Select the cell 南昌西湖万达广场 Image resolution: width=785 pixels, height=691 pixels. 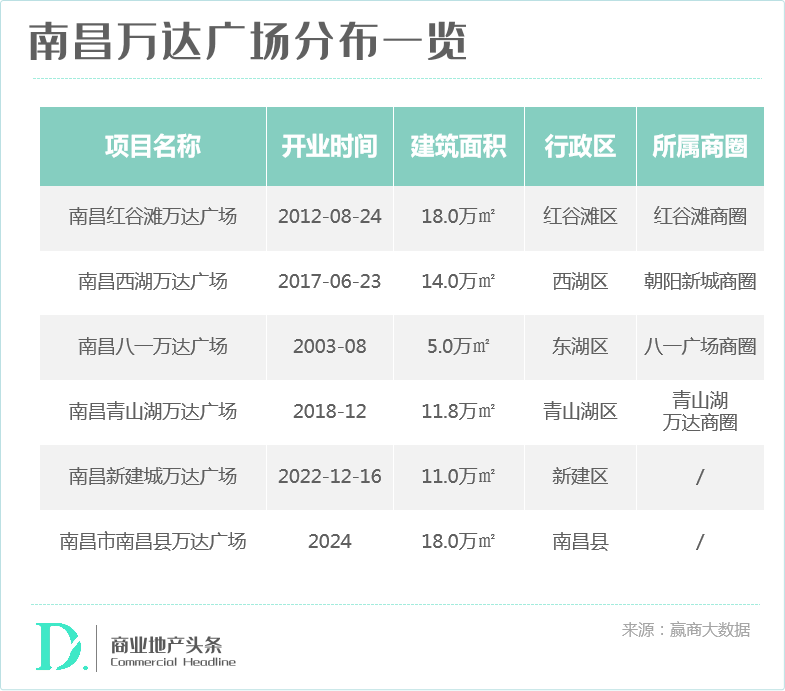(x=153, y=281)
